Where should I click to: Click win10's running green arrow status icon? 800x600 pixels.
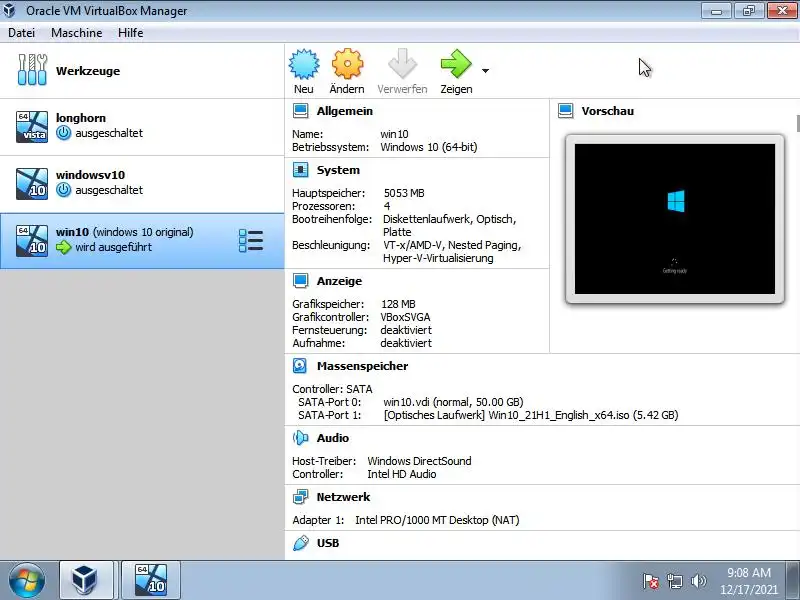[x=63, y=247]
